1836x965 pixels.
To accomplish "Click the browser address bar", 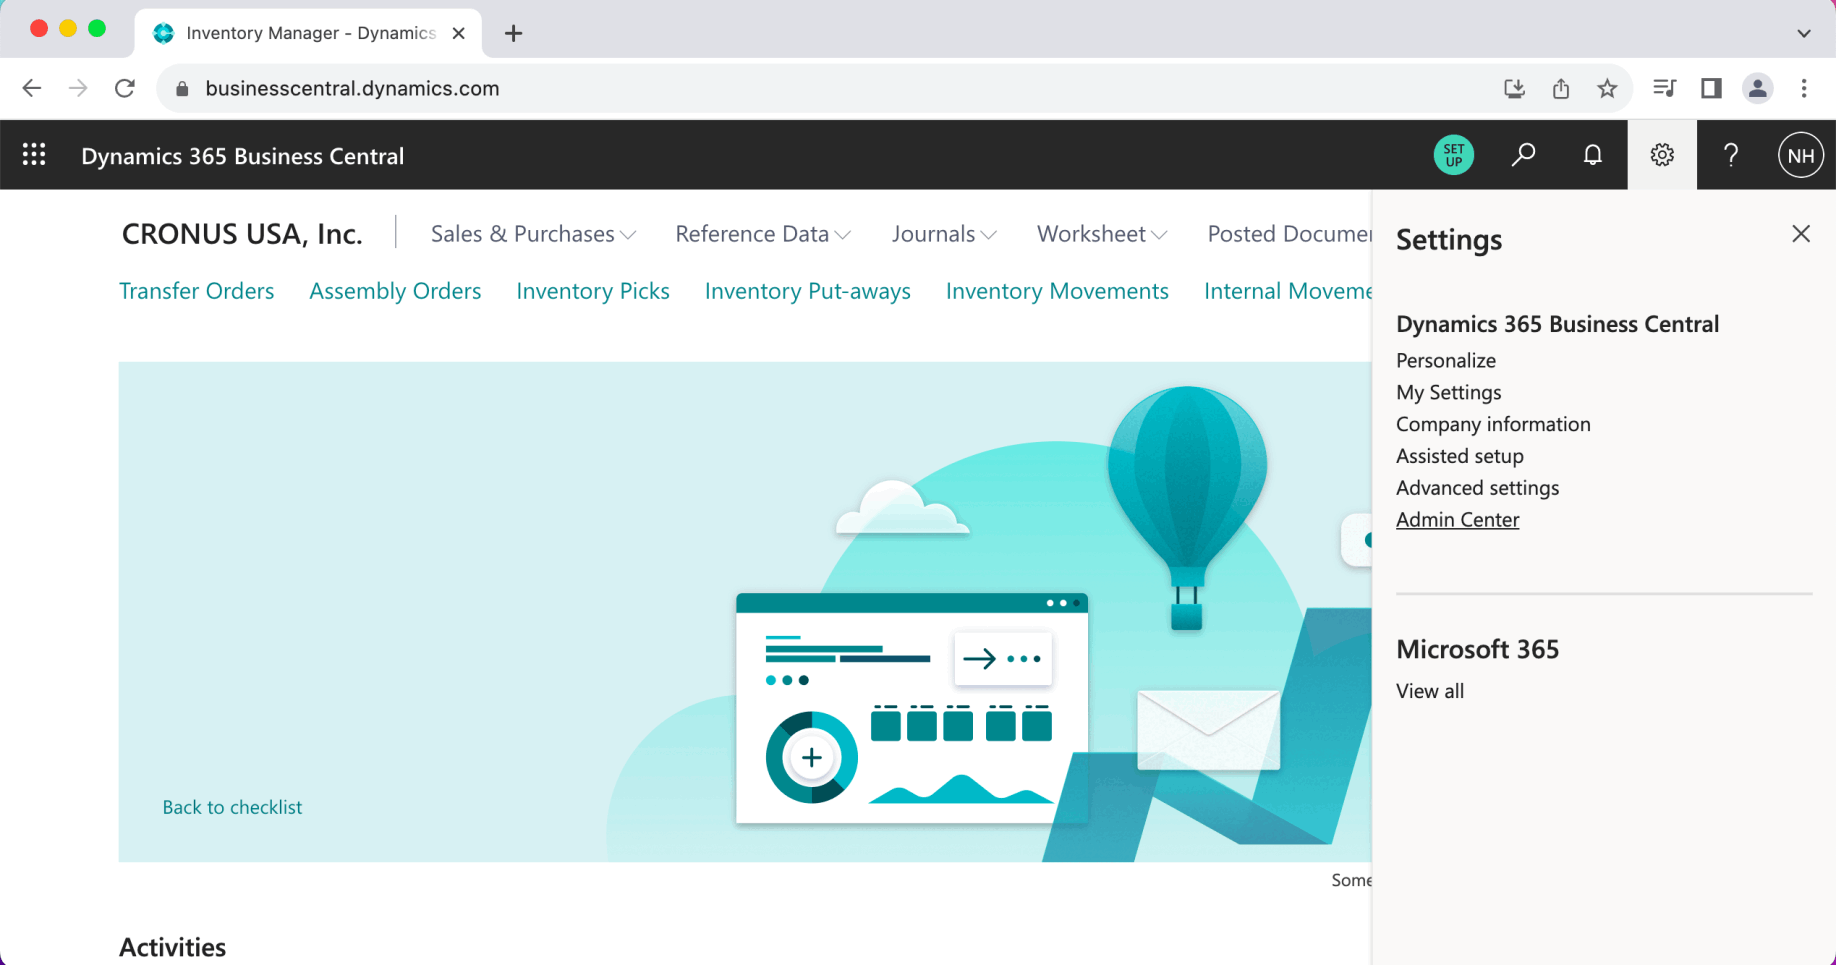I will [800, 89].
